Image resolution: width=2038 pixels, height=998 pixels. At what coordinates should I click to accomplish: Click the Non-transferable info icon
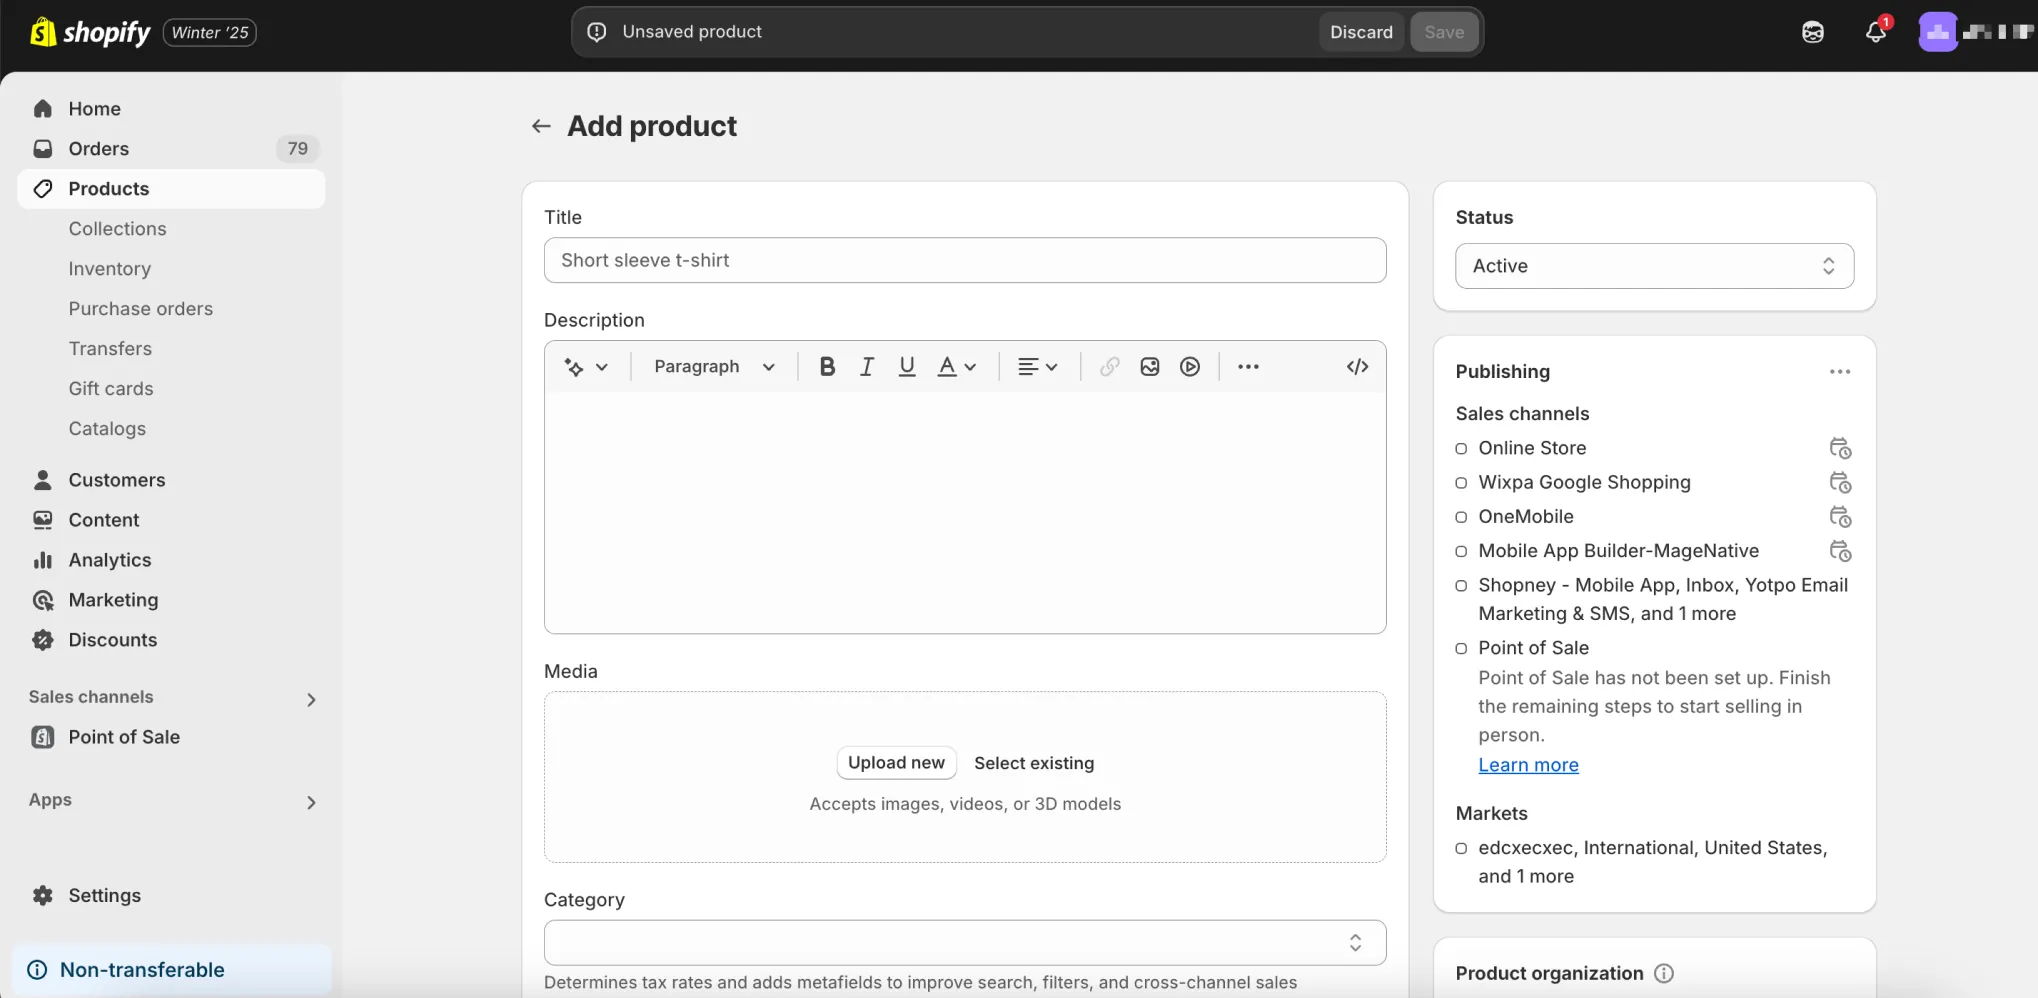pyautogui.click(x=37, y=970)
